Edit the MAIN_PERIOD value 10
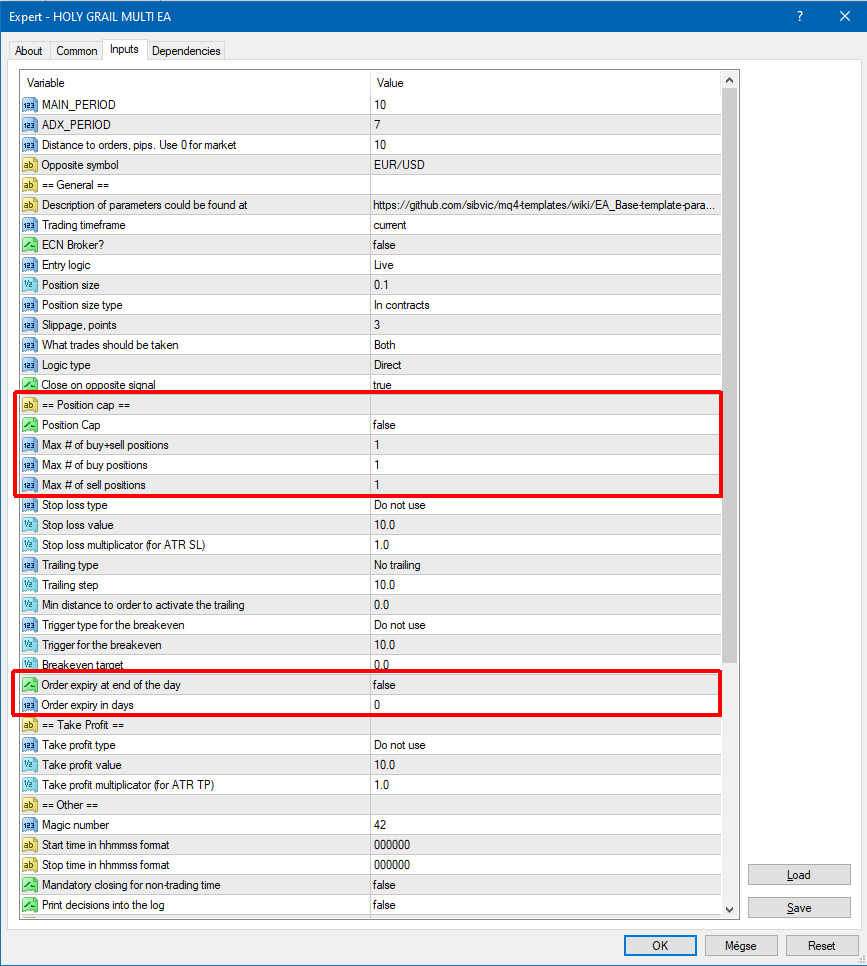This screenshot has height=966, width=867. point(545,105)
